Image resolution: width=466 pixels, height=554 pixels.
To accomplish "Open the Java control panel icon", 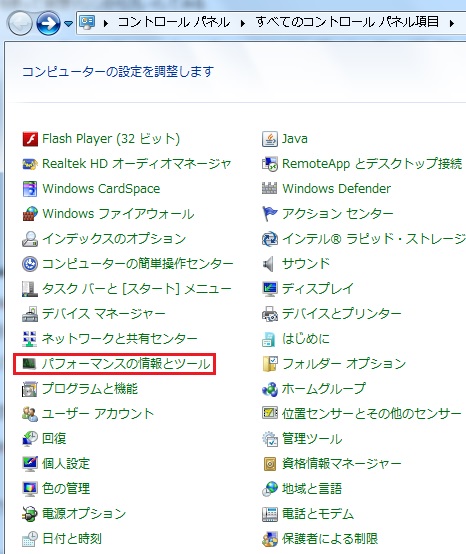I will (270, 139).
